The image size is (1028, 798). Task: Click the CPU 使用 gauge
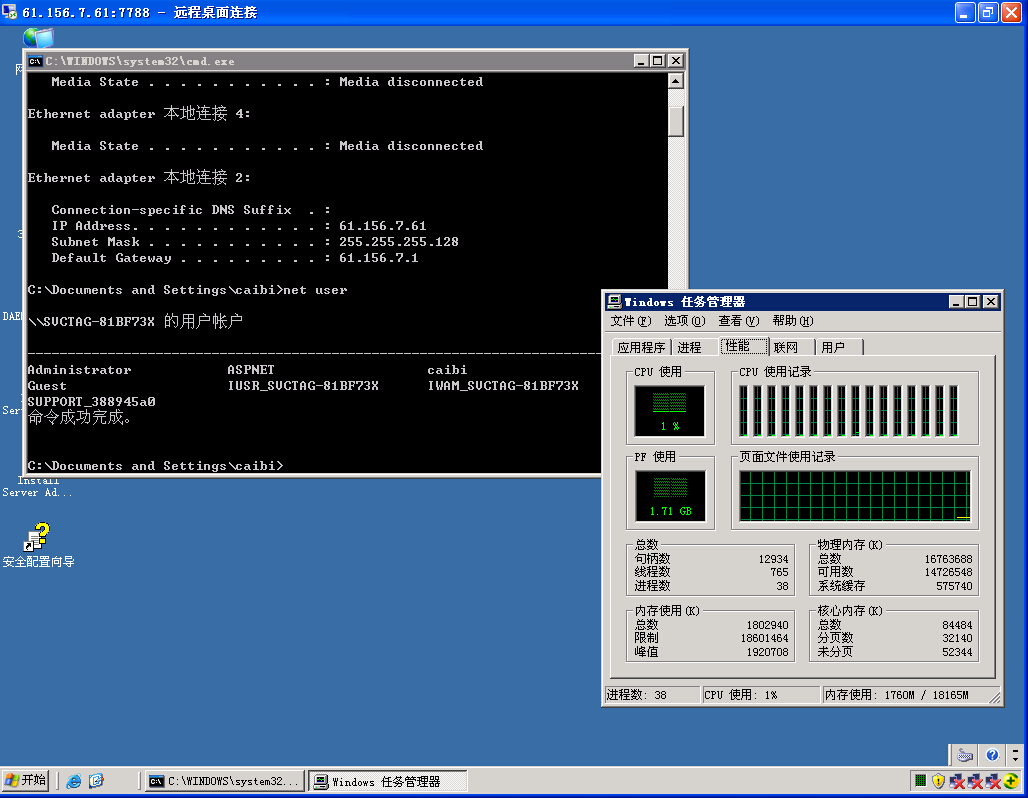(669, 411)
